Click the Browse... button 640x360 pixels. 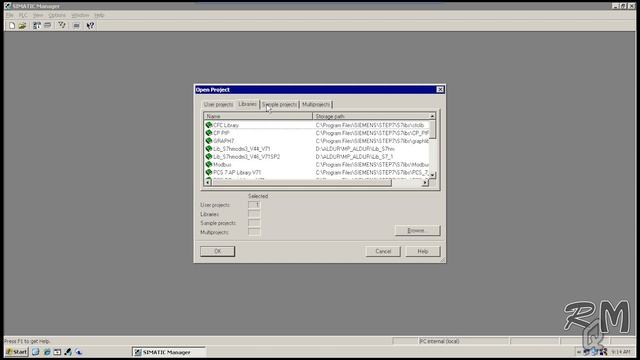(417, 231)
